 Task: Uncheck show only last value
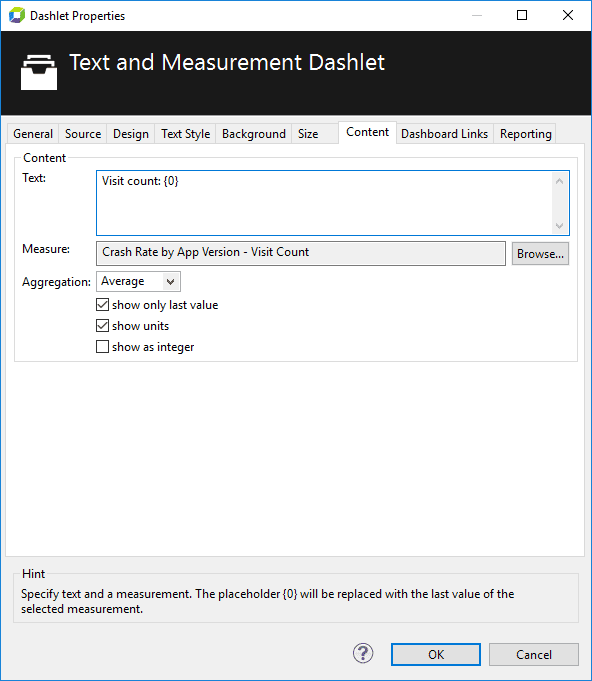pos(103,304)
